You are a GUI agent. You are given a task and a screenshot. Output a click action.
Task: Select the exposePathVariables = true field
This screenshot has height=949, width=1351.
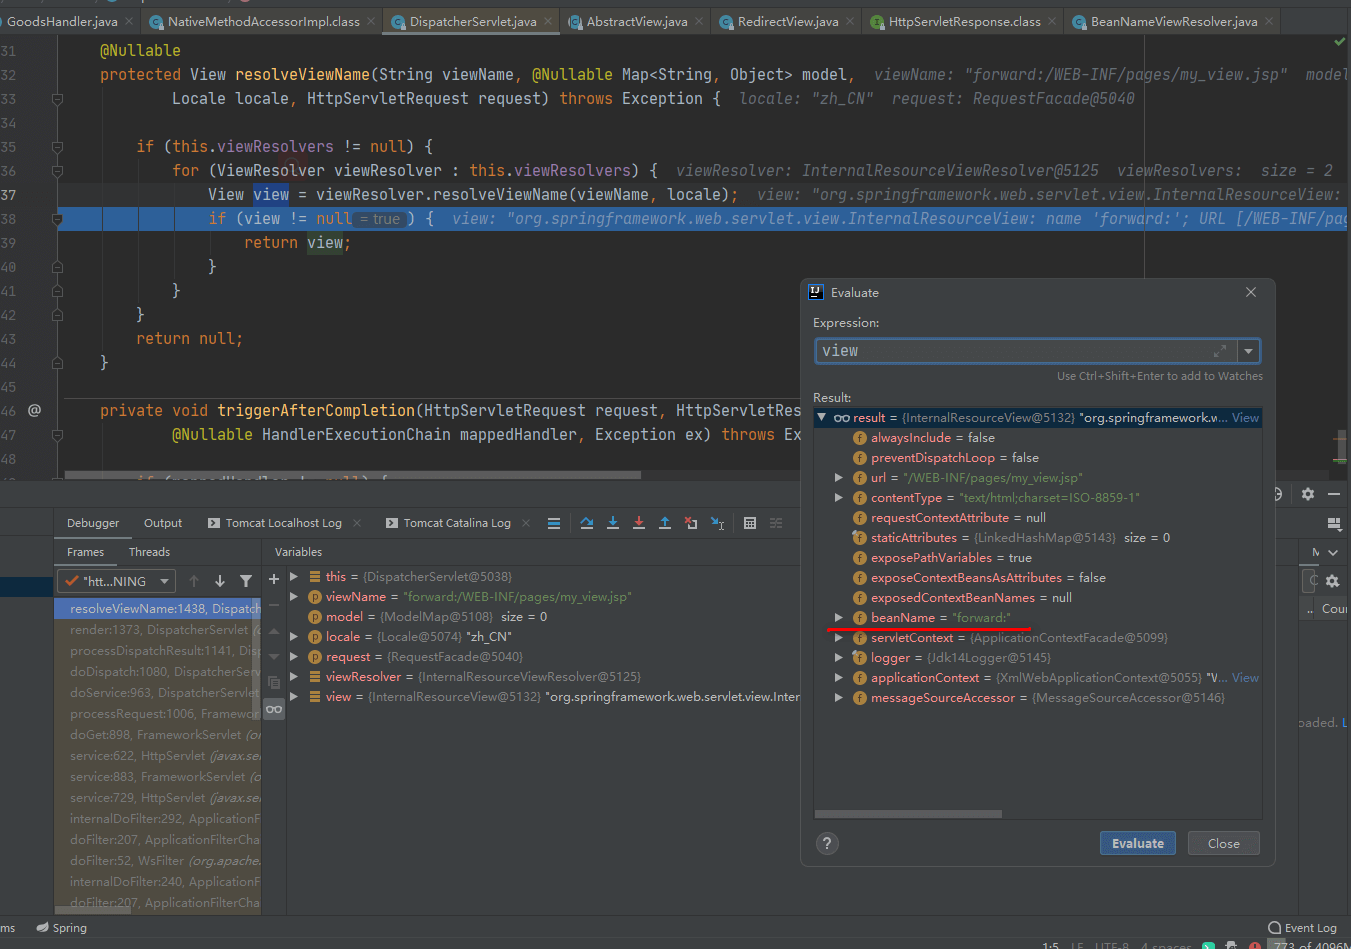point(1038,558)
